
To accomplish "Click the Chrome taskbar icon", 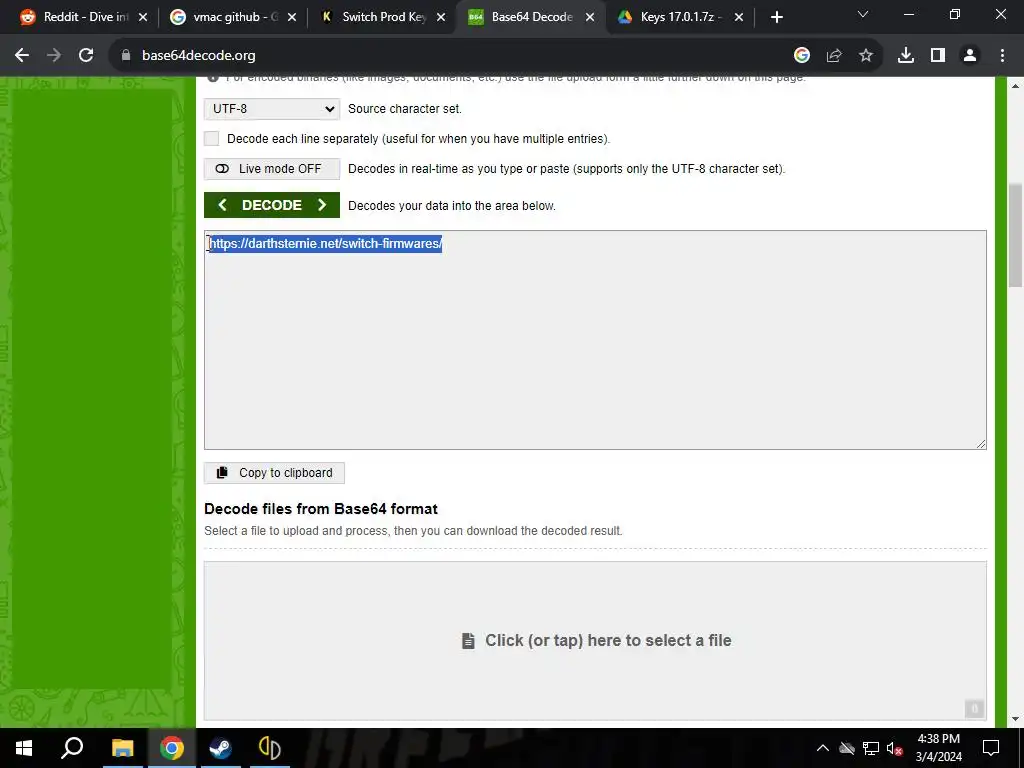I will point(172,748).
